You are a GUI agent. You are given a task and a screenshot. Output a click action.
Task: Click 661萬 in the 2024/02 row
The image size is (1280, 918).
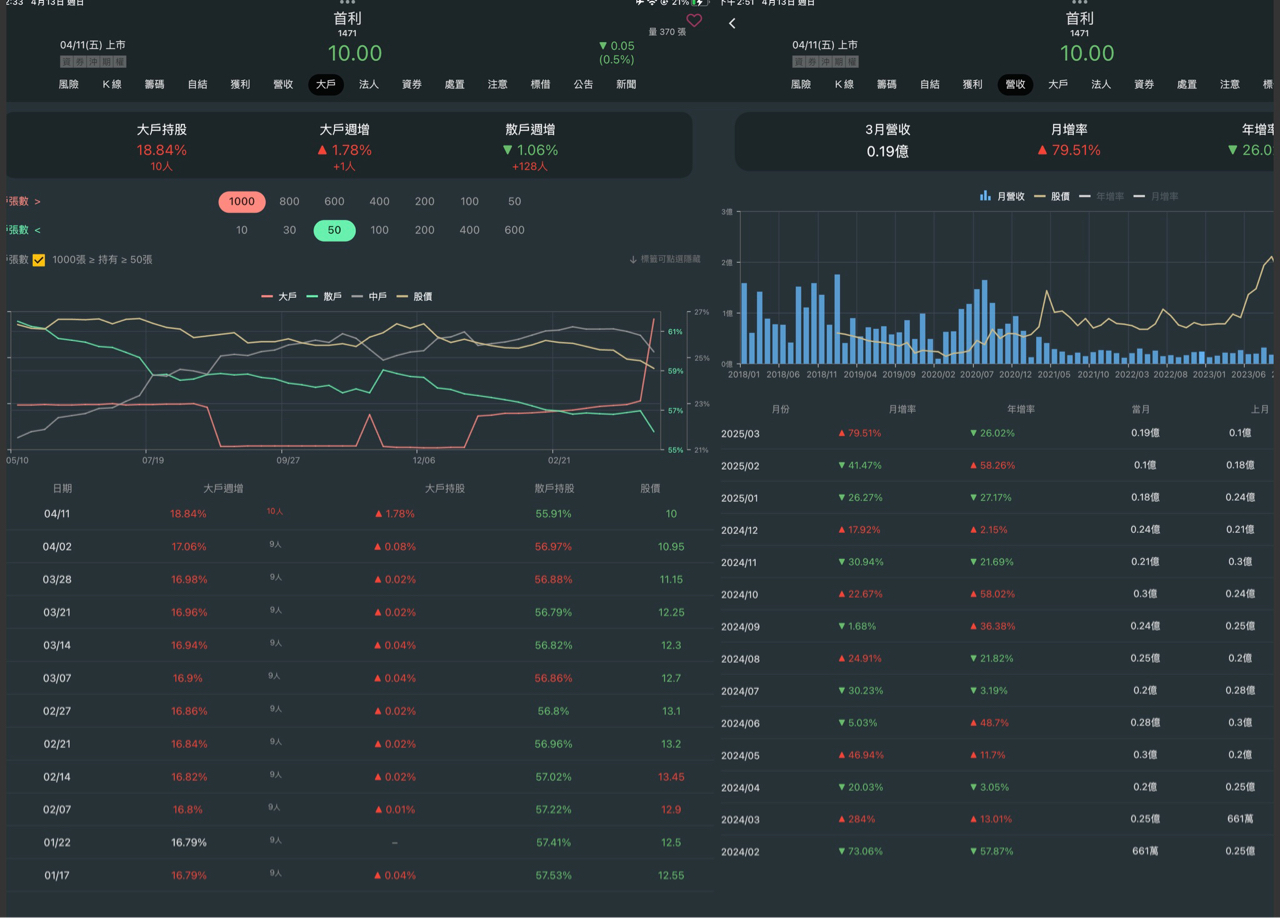pyautogui.click(x=1145, y=851)
